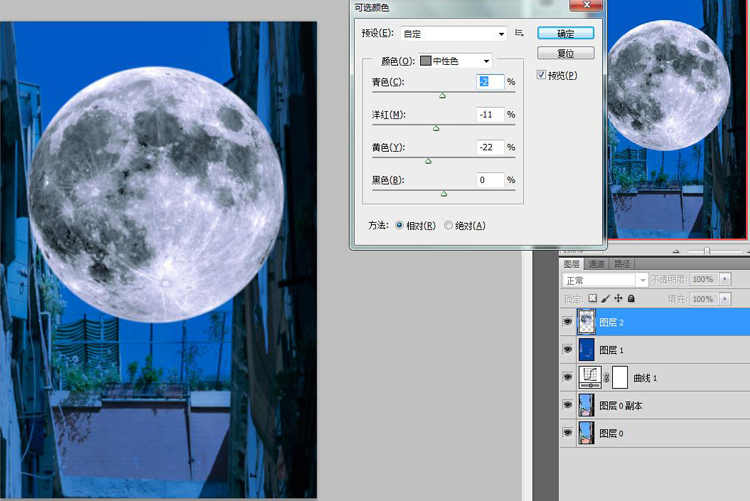
Task: Select lock transparent pixels icon
Action: pos(593,298)
